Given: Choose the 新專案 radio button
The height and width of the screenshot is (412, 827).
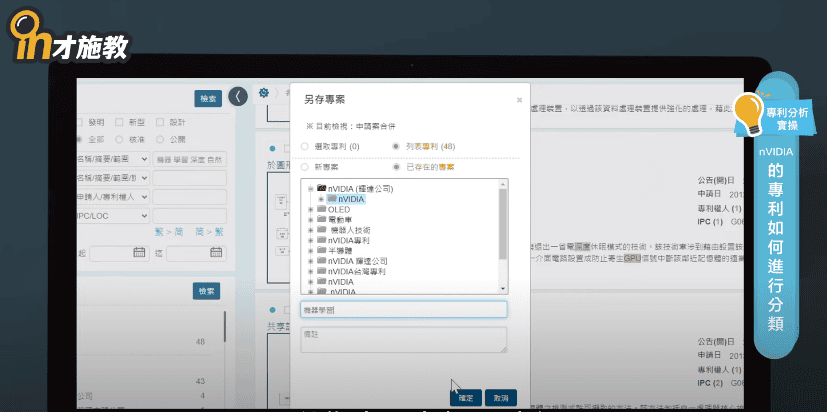Looking at the screenshot, I should click(x=305, y=166).
